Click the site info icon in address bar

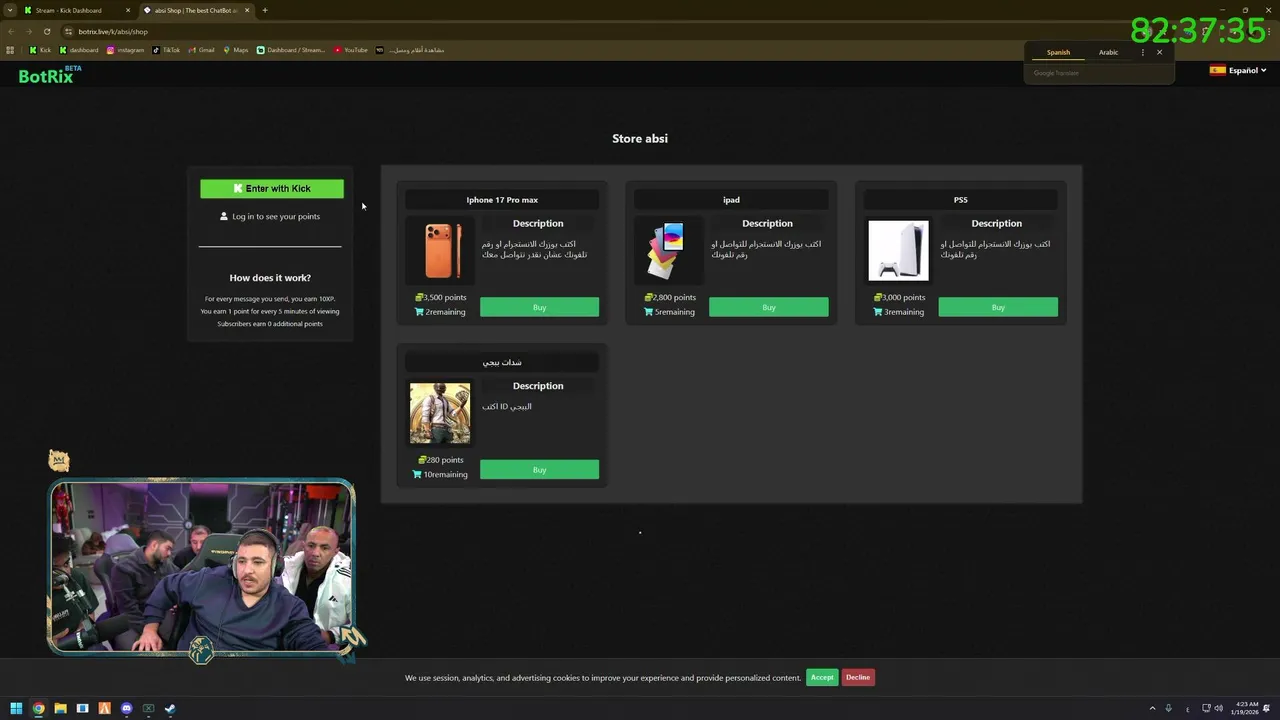68,31
